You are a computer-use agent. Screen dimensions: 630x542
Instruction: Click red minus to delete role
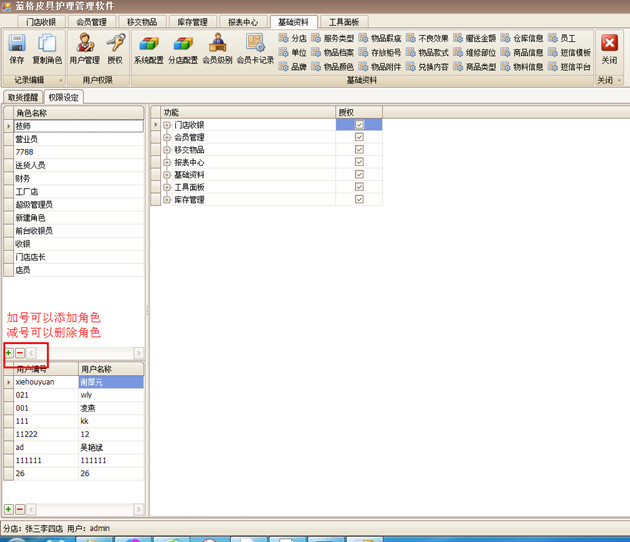[x=20, y=353]
